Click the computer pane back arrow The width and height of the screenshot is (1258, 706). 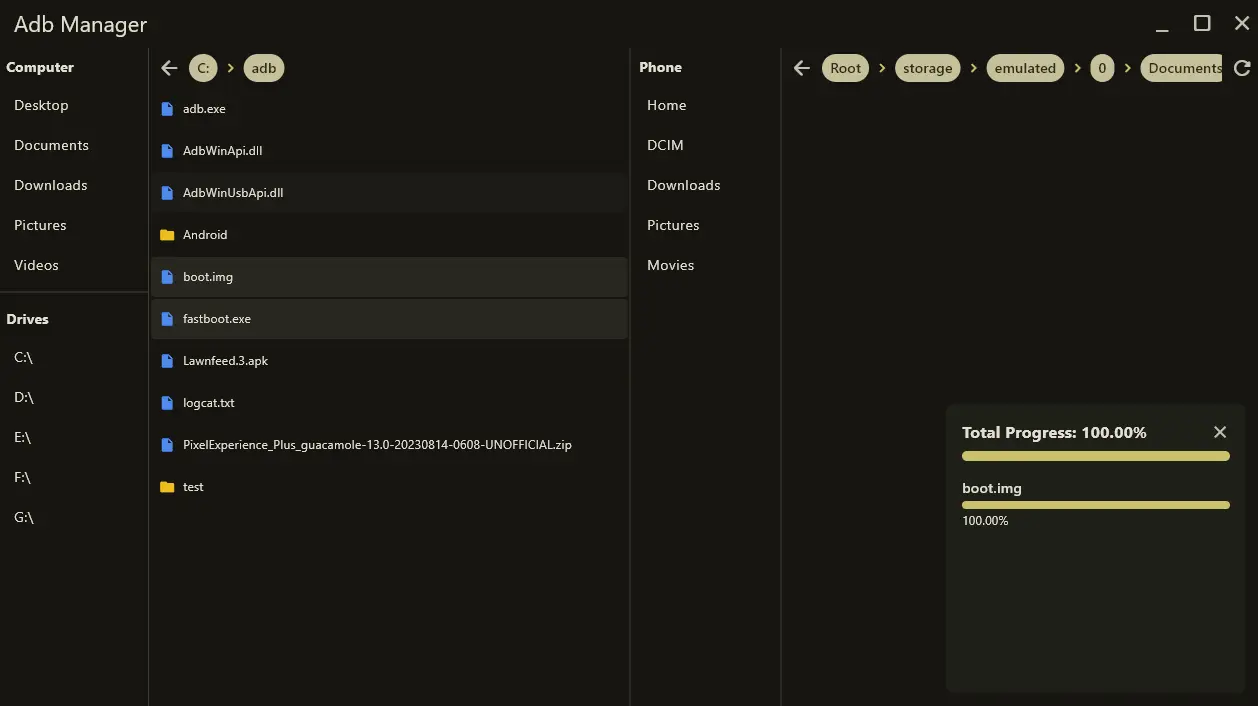169,68
